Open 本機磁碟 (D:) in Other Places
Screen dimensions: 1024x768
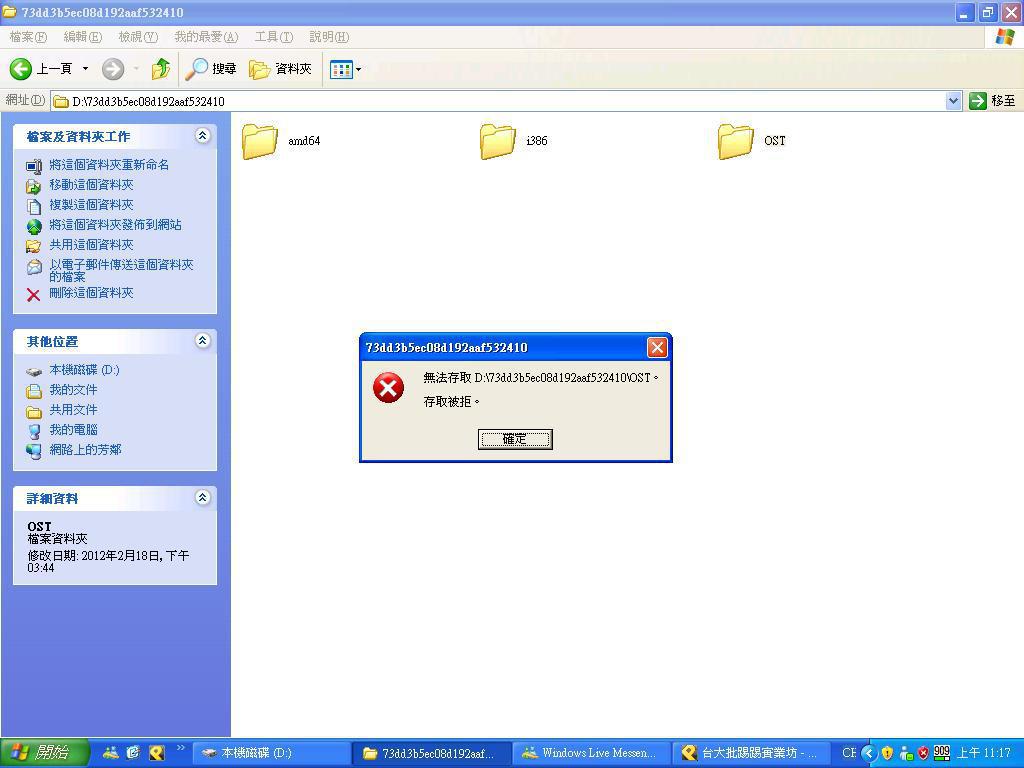coord(84,370)
